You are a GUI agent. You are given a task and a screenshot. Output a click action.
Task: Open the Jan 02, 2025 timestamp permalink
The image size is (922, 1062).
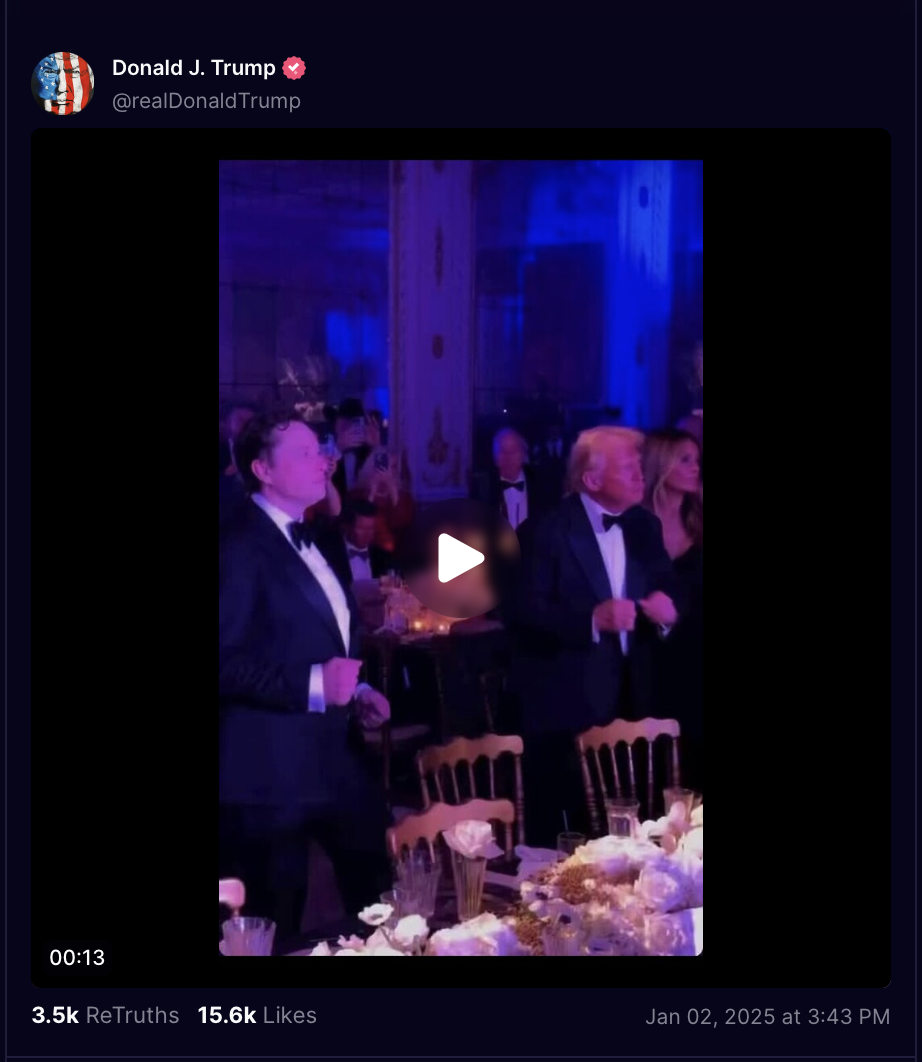[768, 1017]
